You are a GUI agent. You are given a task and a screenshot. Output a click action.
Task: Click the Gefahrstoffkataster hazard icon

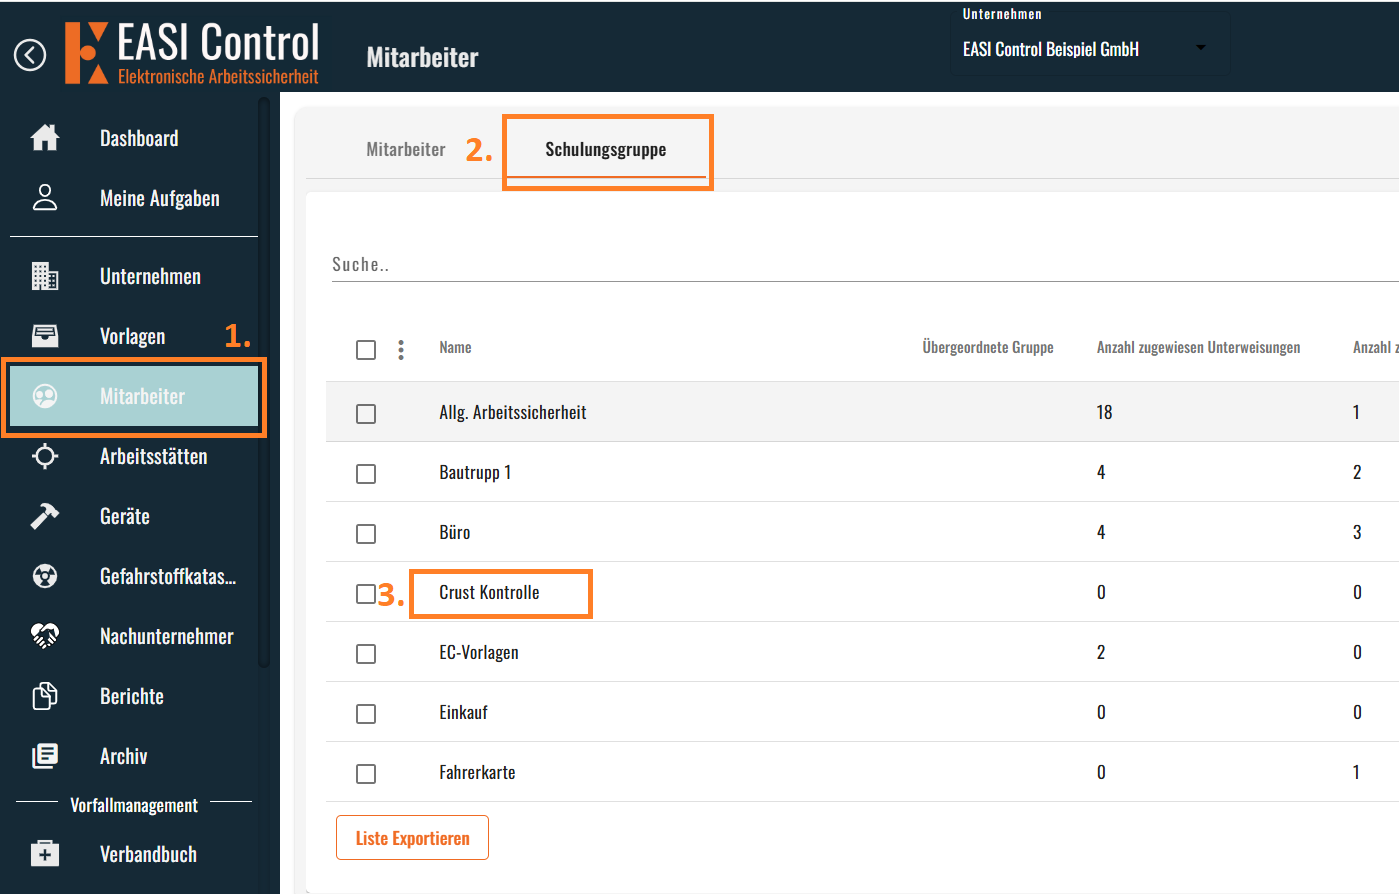(45, 576)
